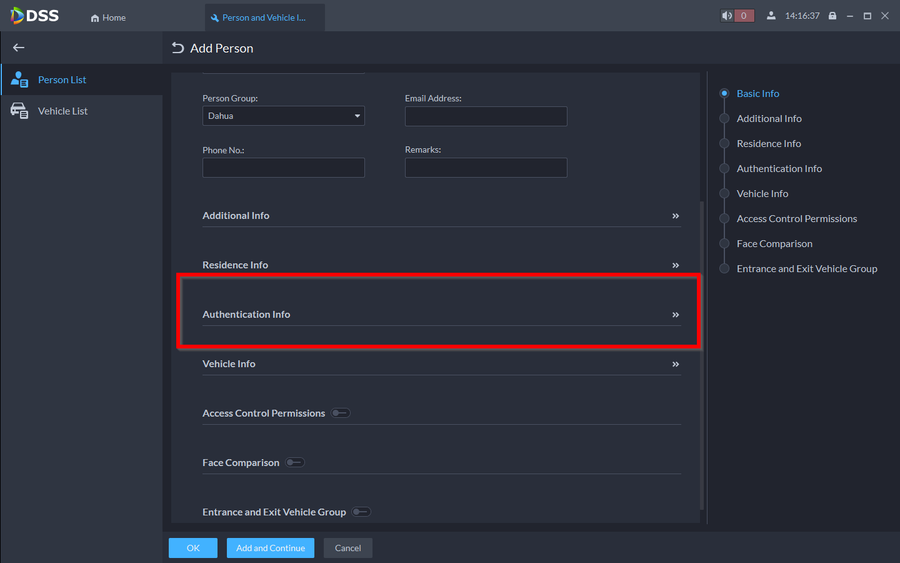This screenshot has height=563, width=900.
Task: Click the Basic Info step marker dot
Action: pyautogui.click(x=724, y=94)
